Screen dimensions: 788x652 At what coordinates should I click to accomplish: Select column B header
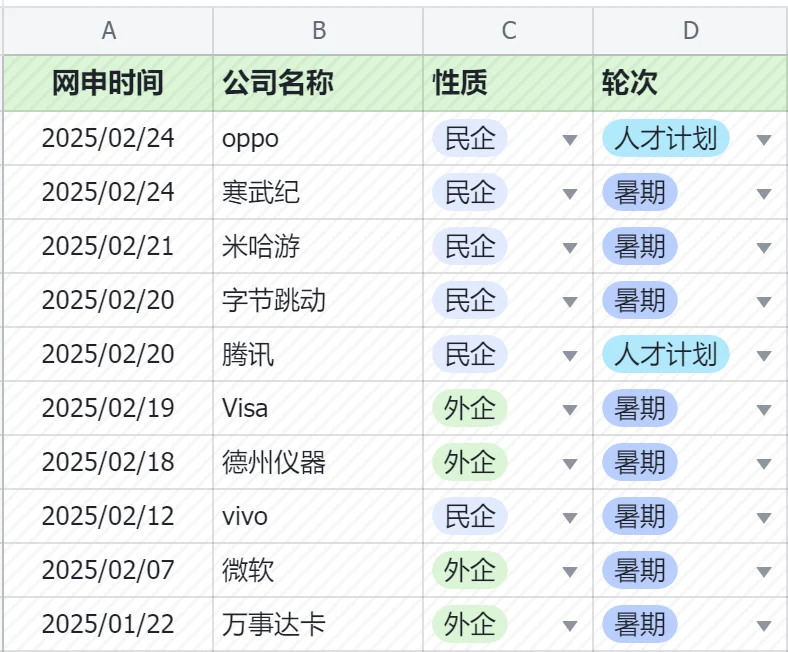point(318,31)
